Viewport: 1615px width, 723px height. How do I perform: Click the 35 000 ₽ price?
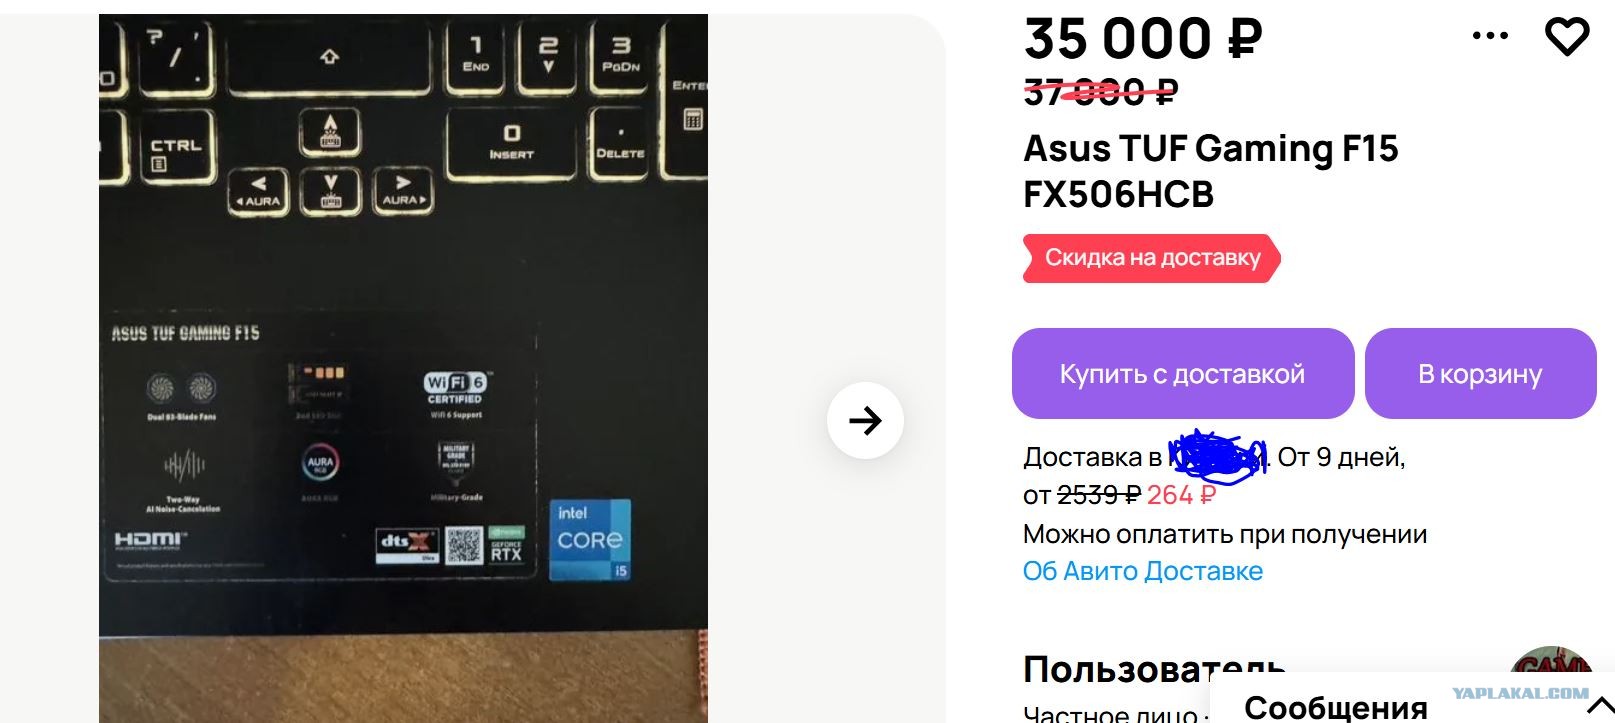pos(1143,40)
